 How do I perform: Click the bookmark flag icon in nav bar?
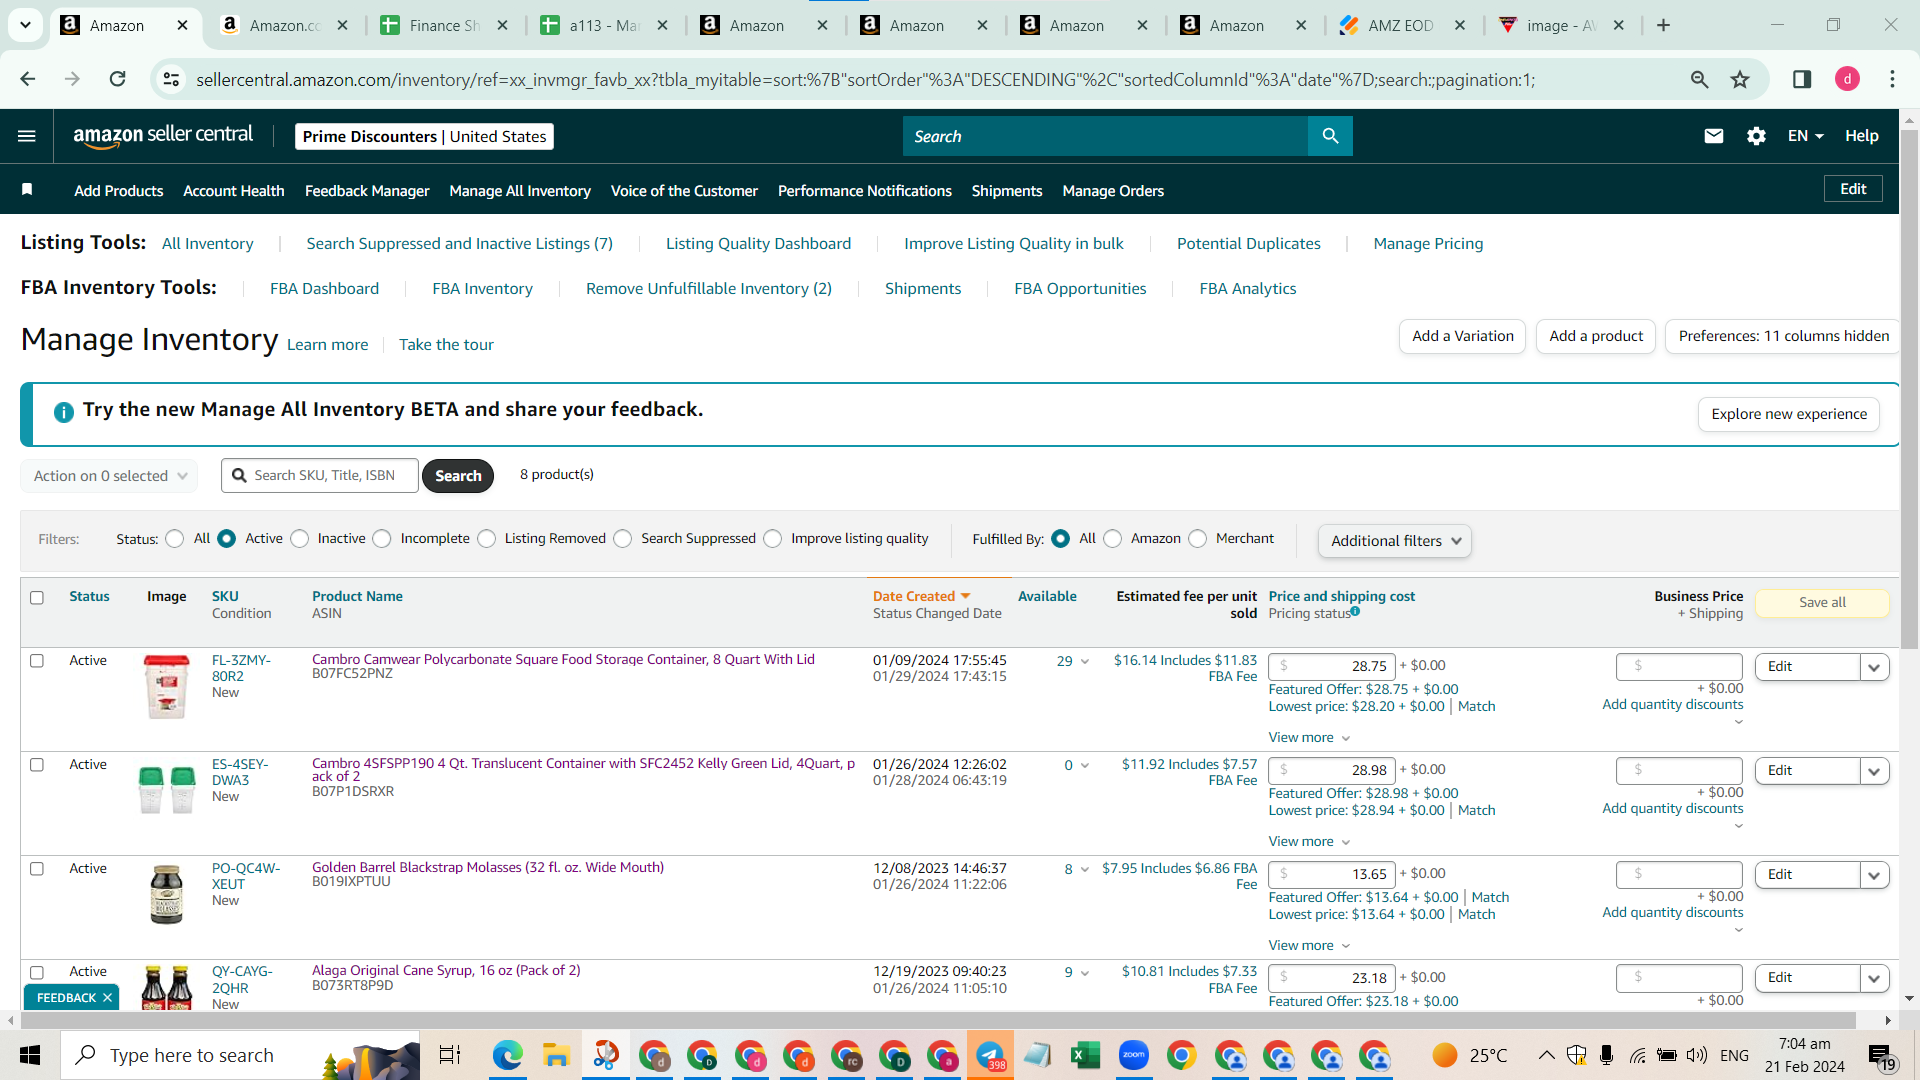(27, 190)
